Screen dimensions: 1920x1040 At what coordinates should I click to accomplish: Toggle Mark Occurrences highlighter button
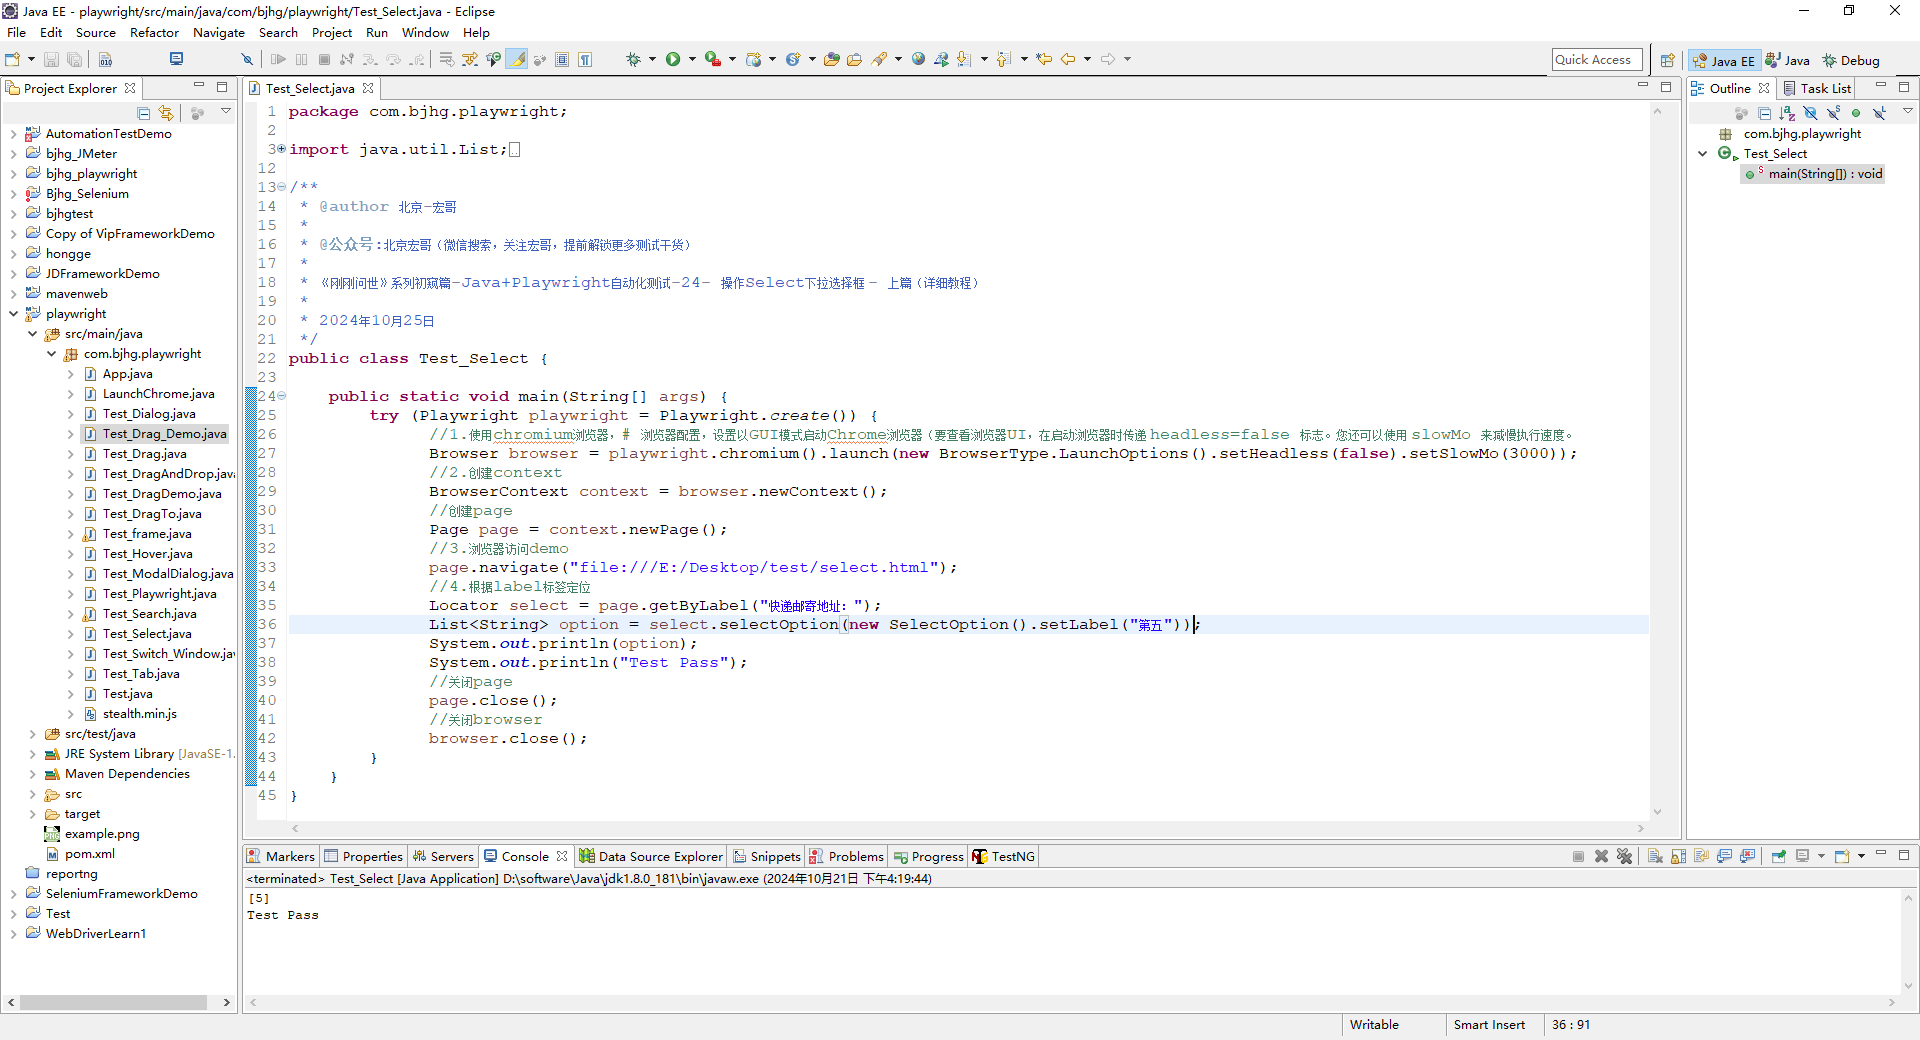517,59
